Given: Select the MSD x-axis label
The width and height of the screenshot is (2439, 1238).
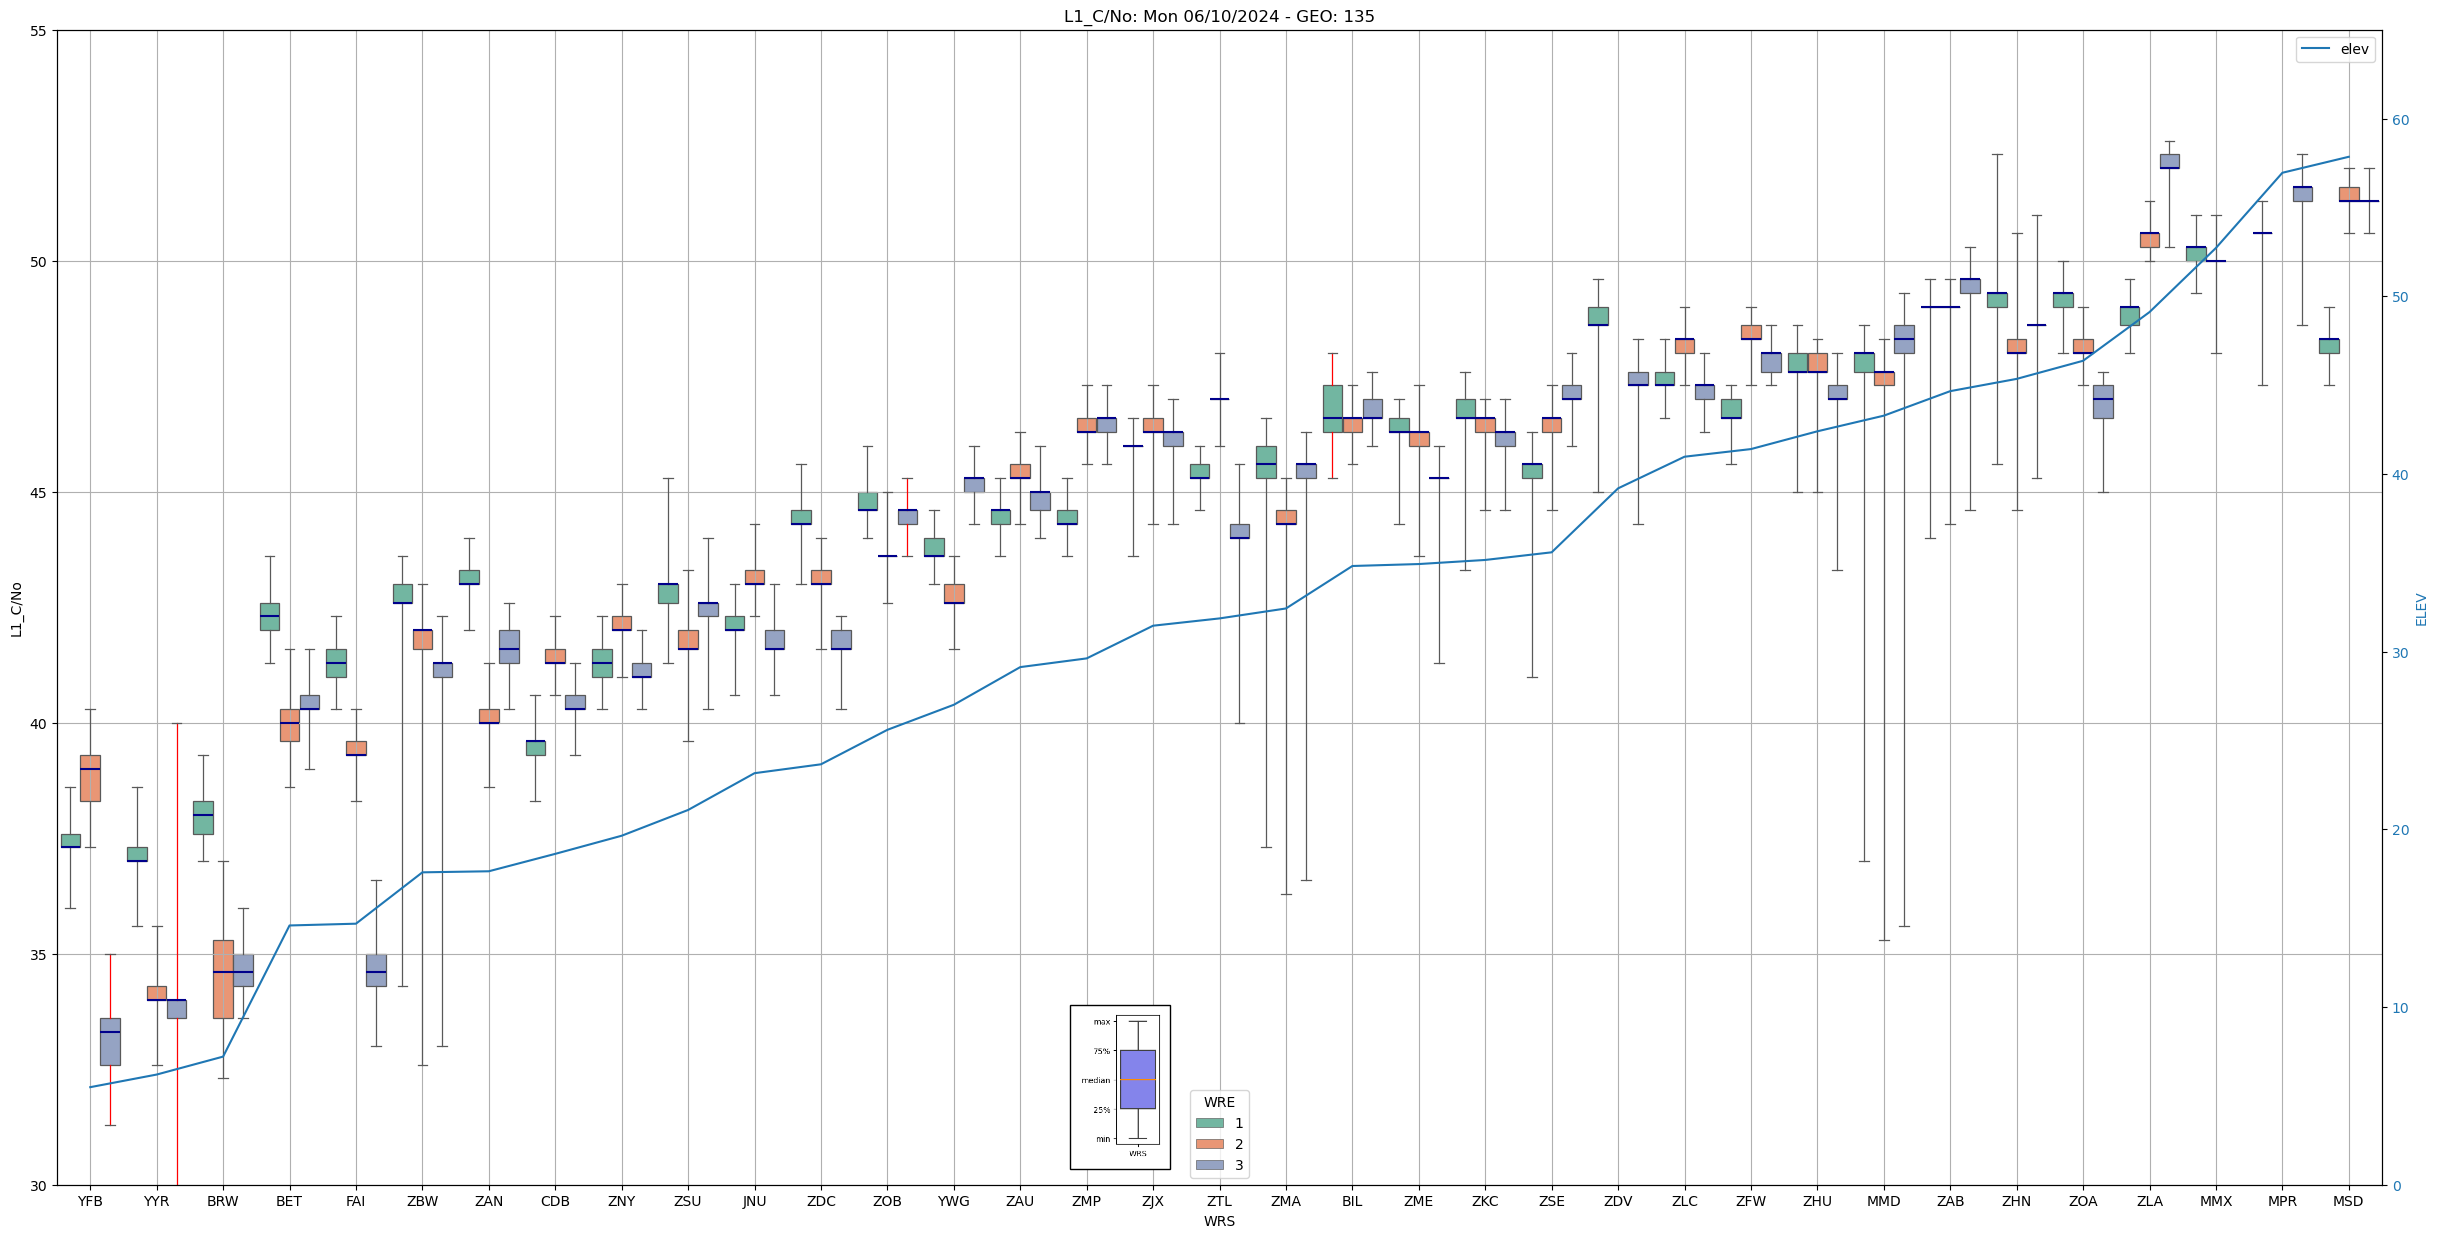Looking at the screenshot, I should (x=2349, y=1201).
